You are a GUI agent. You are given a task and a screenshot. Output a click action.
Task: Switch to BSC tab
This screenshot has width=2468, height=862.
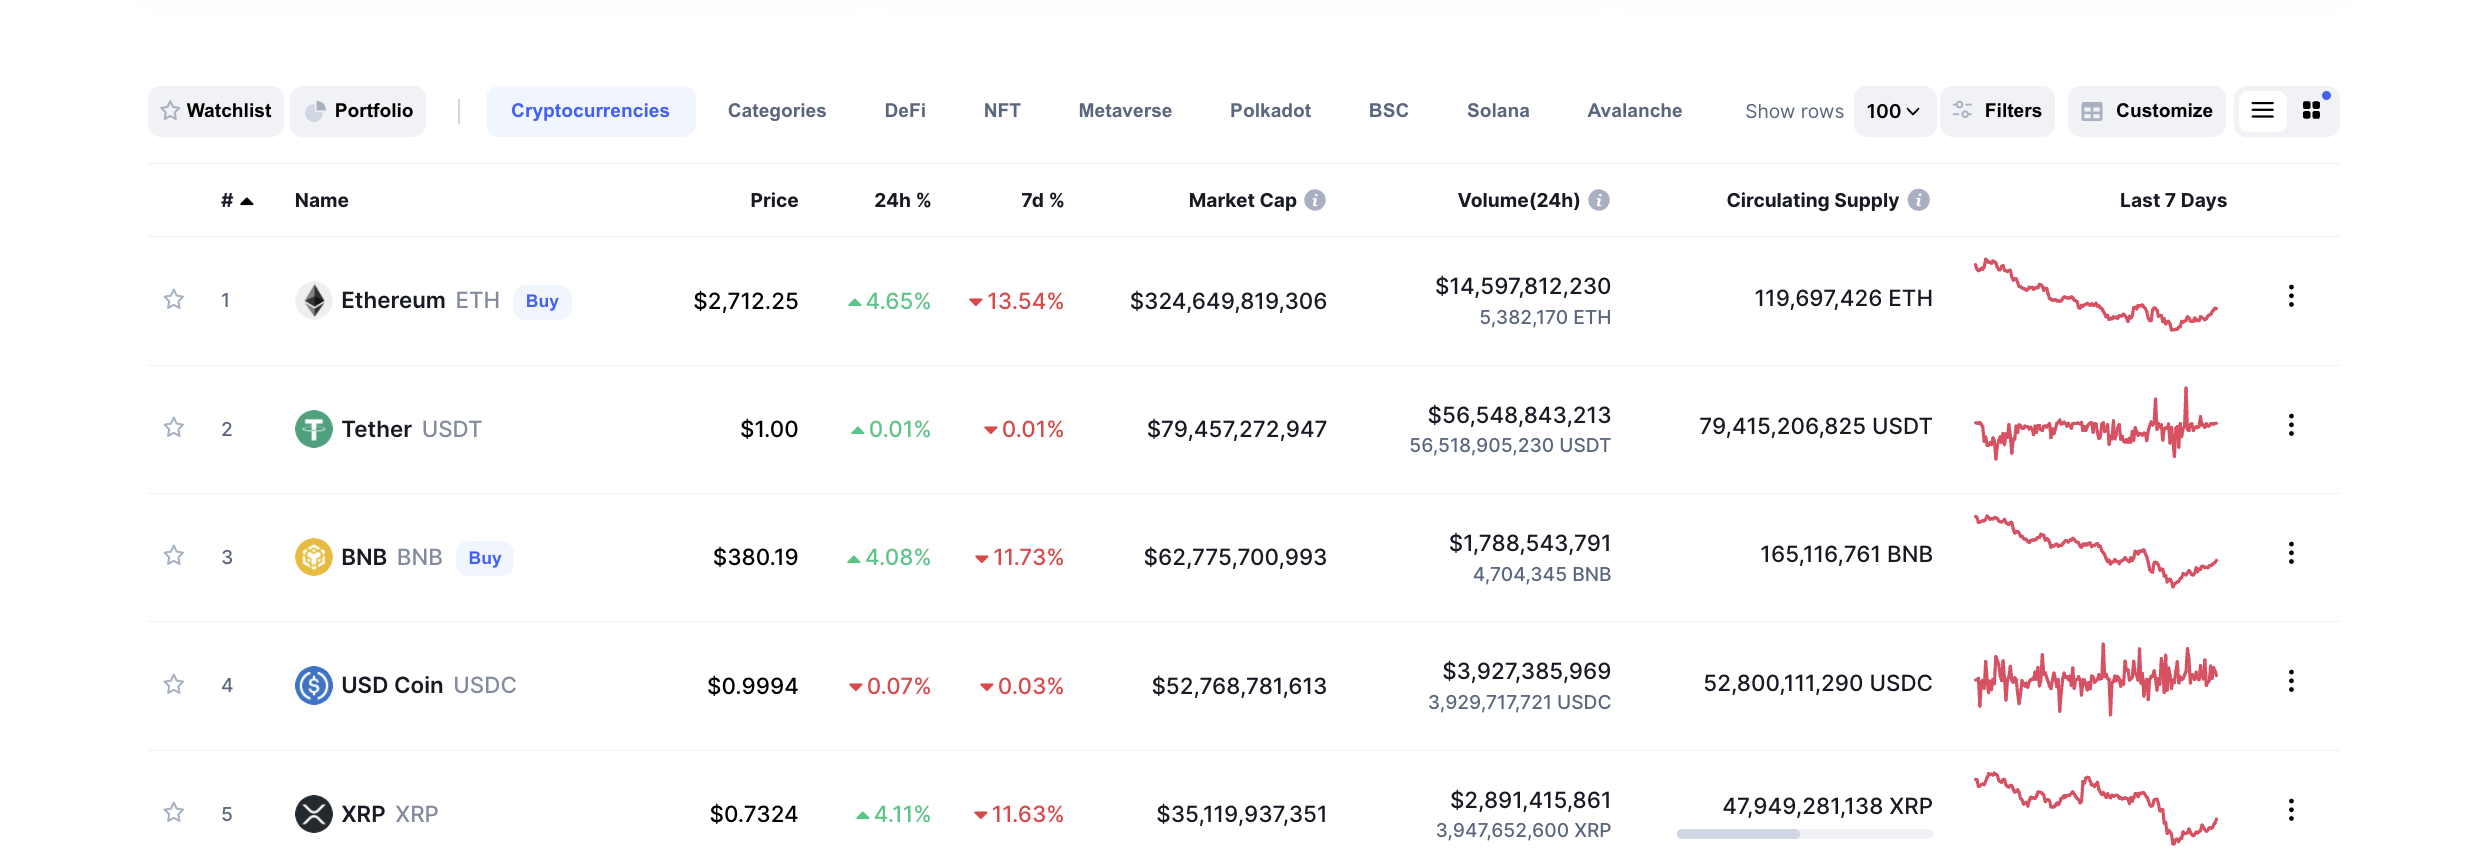[1388, 111]
